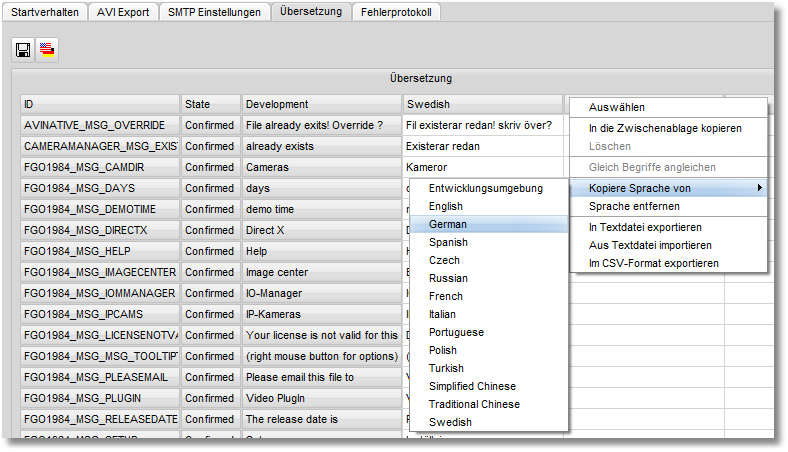Click the German flag language icon
This screenshot has height=452, width=788.
(46, 49)
